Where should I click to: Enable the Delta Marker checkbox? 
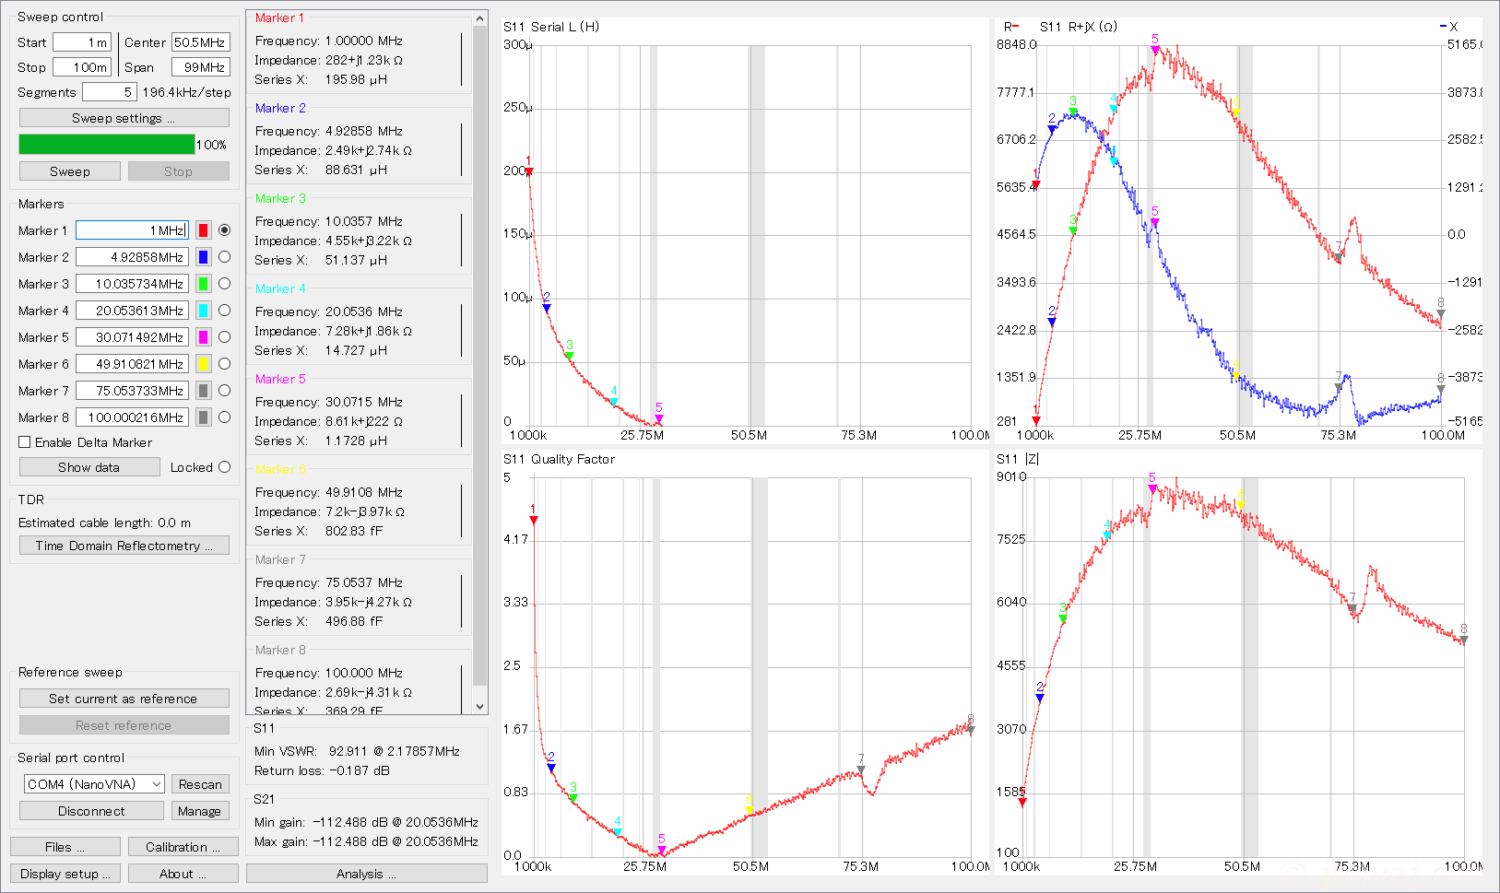pyautogui.click(x=25, y=442)
